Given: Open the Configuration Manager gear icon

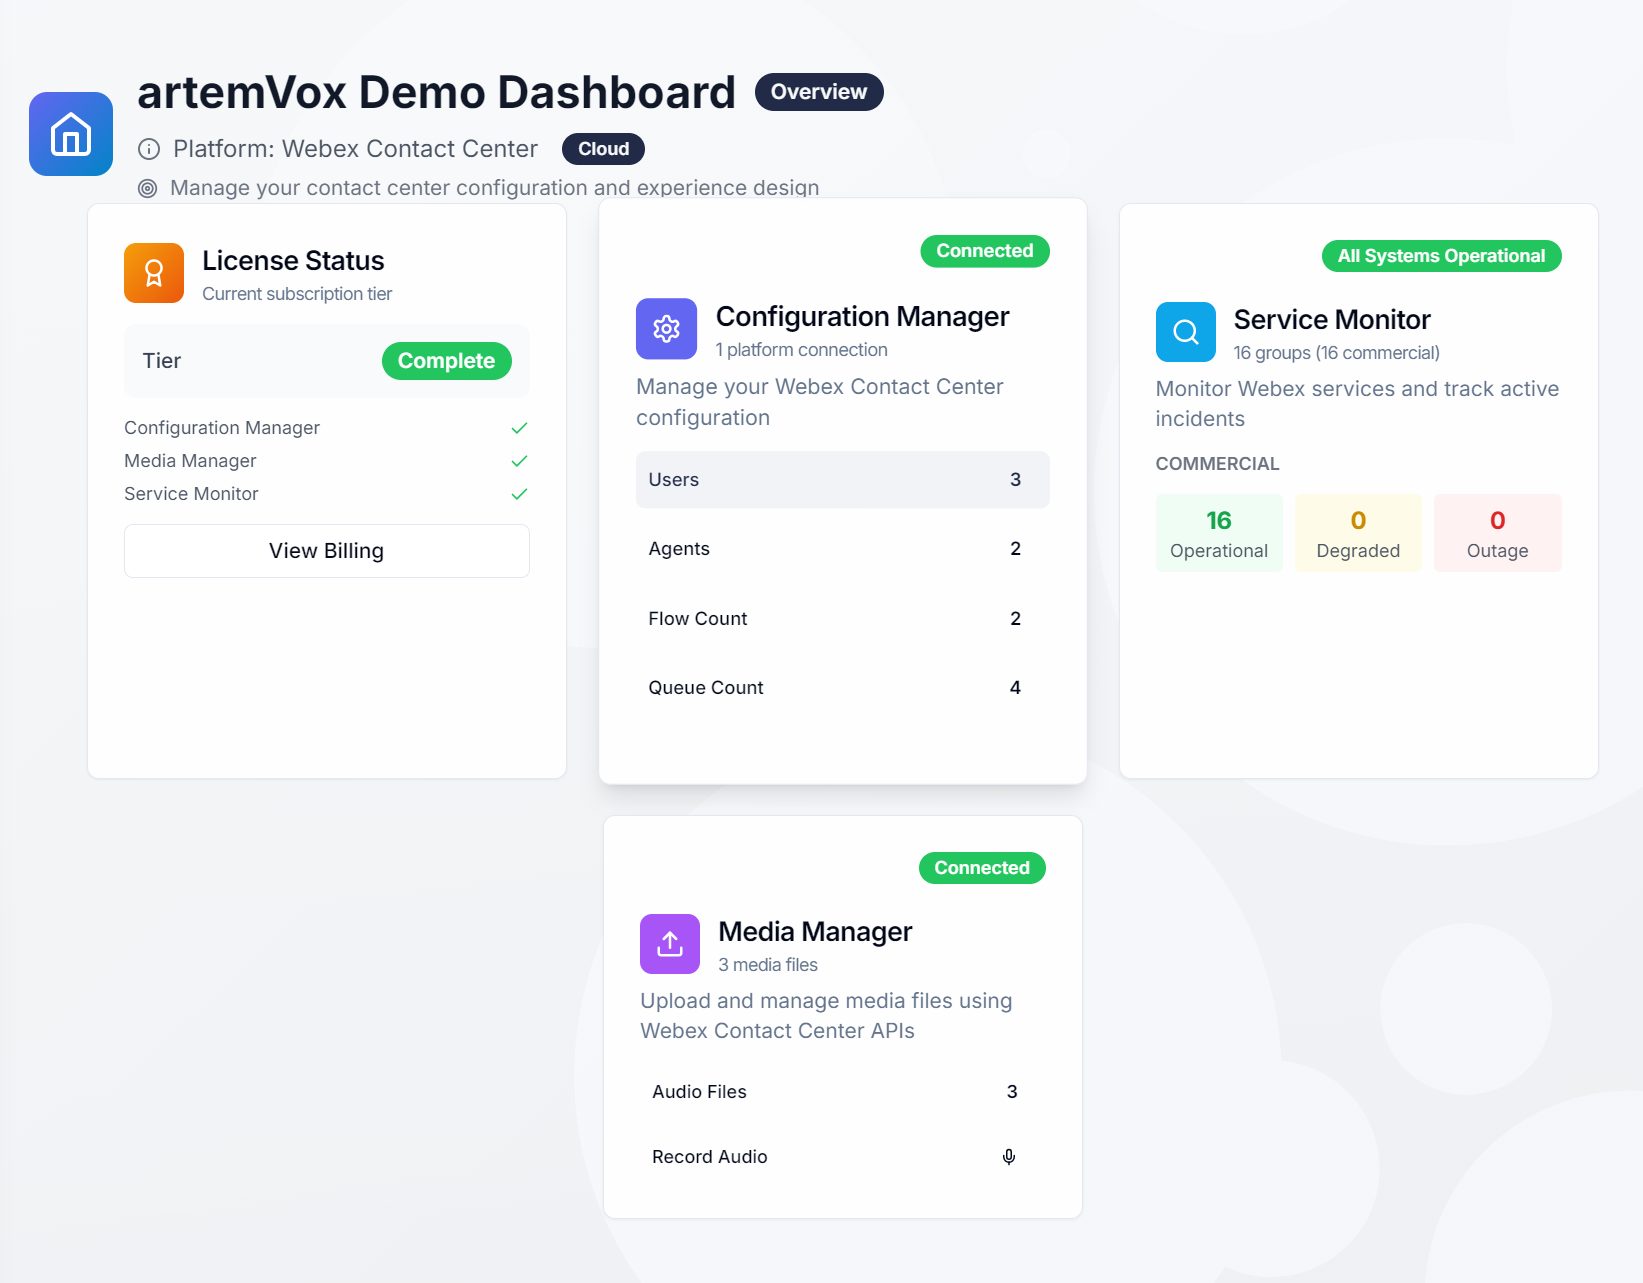Looking at the screenshot, I should tap(665, 328).
